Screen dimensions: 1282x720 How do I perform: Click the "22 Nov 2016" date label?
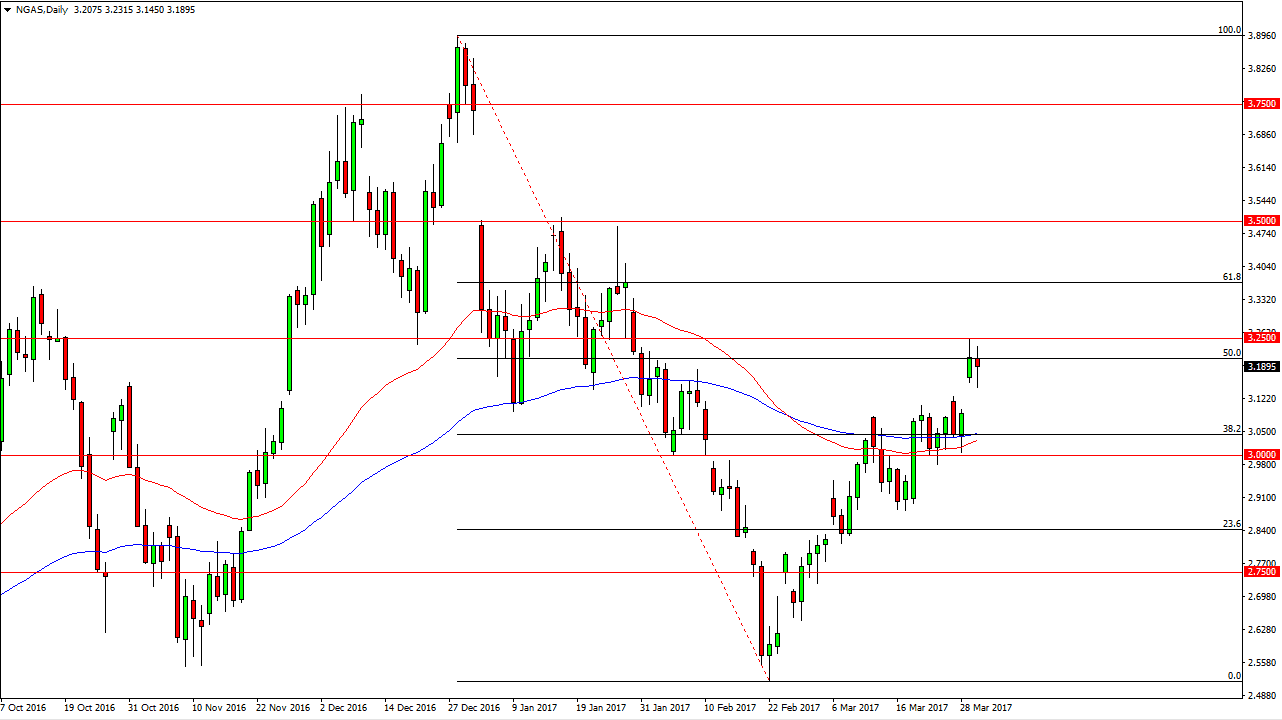pyautogui.click(x=283, y=708)
